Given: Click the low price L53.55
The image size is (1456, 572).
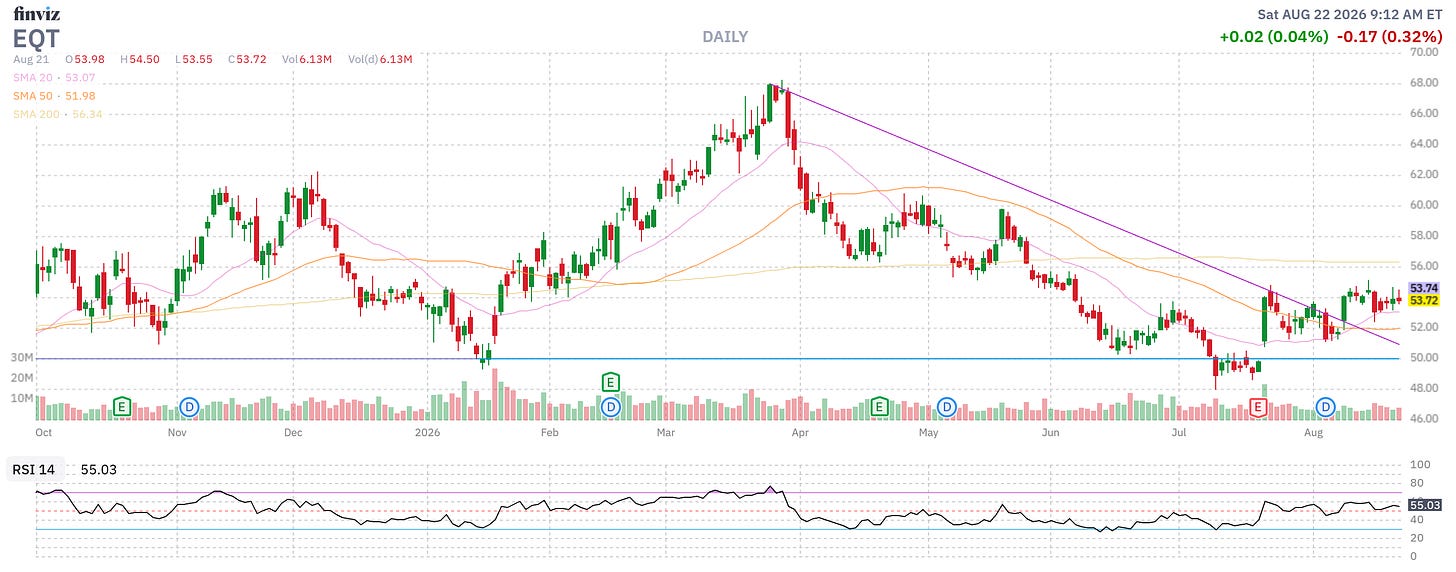Looking at the screenshot, I should click(194, 59).
